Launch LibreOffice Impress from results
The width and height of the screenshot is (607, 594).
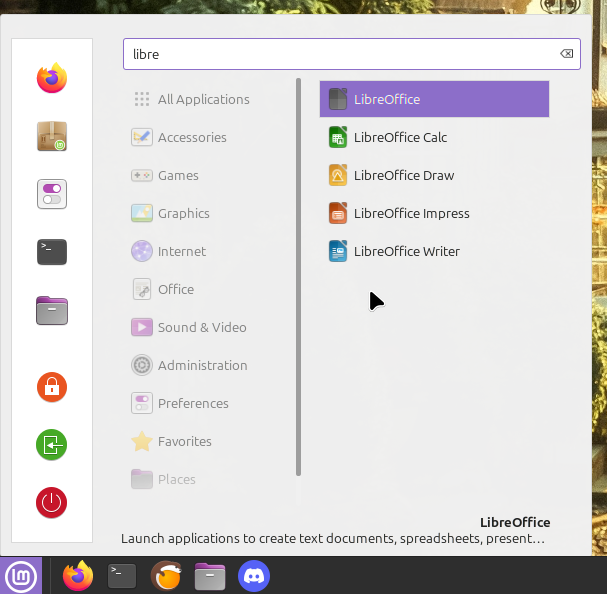click(x=434, y=213)
